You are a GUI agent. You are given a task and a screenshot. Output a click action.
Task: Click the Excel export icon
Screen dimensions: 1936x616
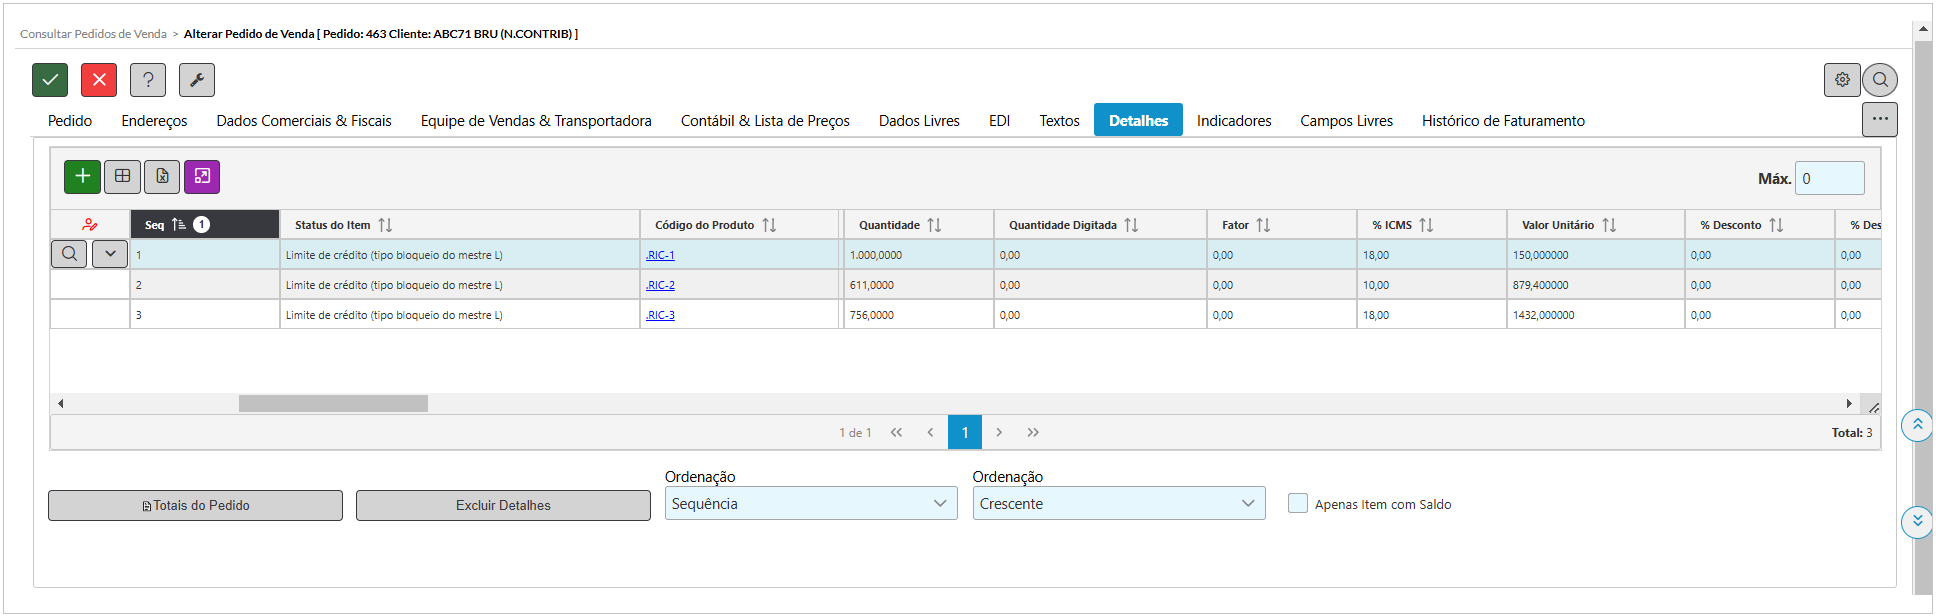pos(162,176)
